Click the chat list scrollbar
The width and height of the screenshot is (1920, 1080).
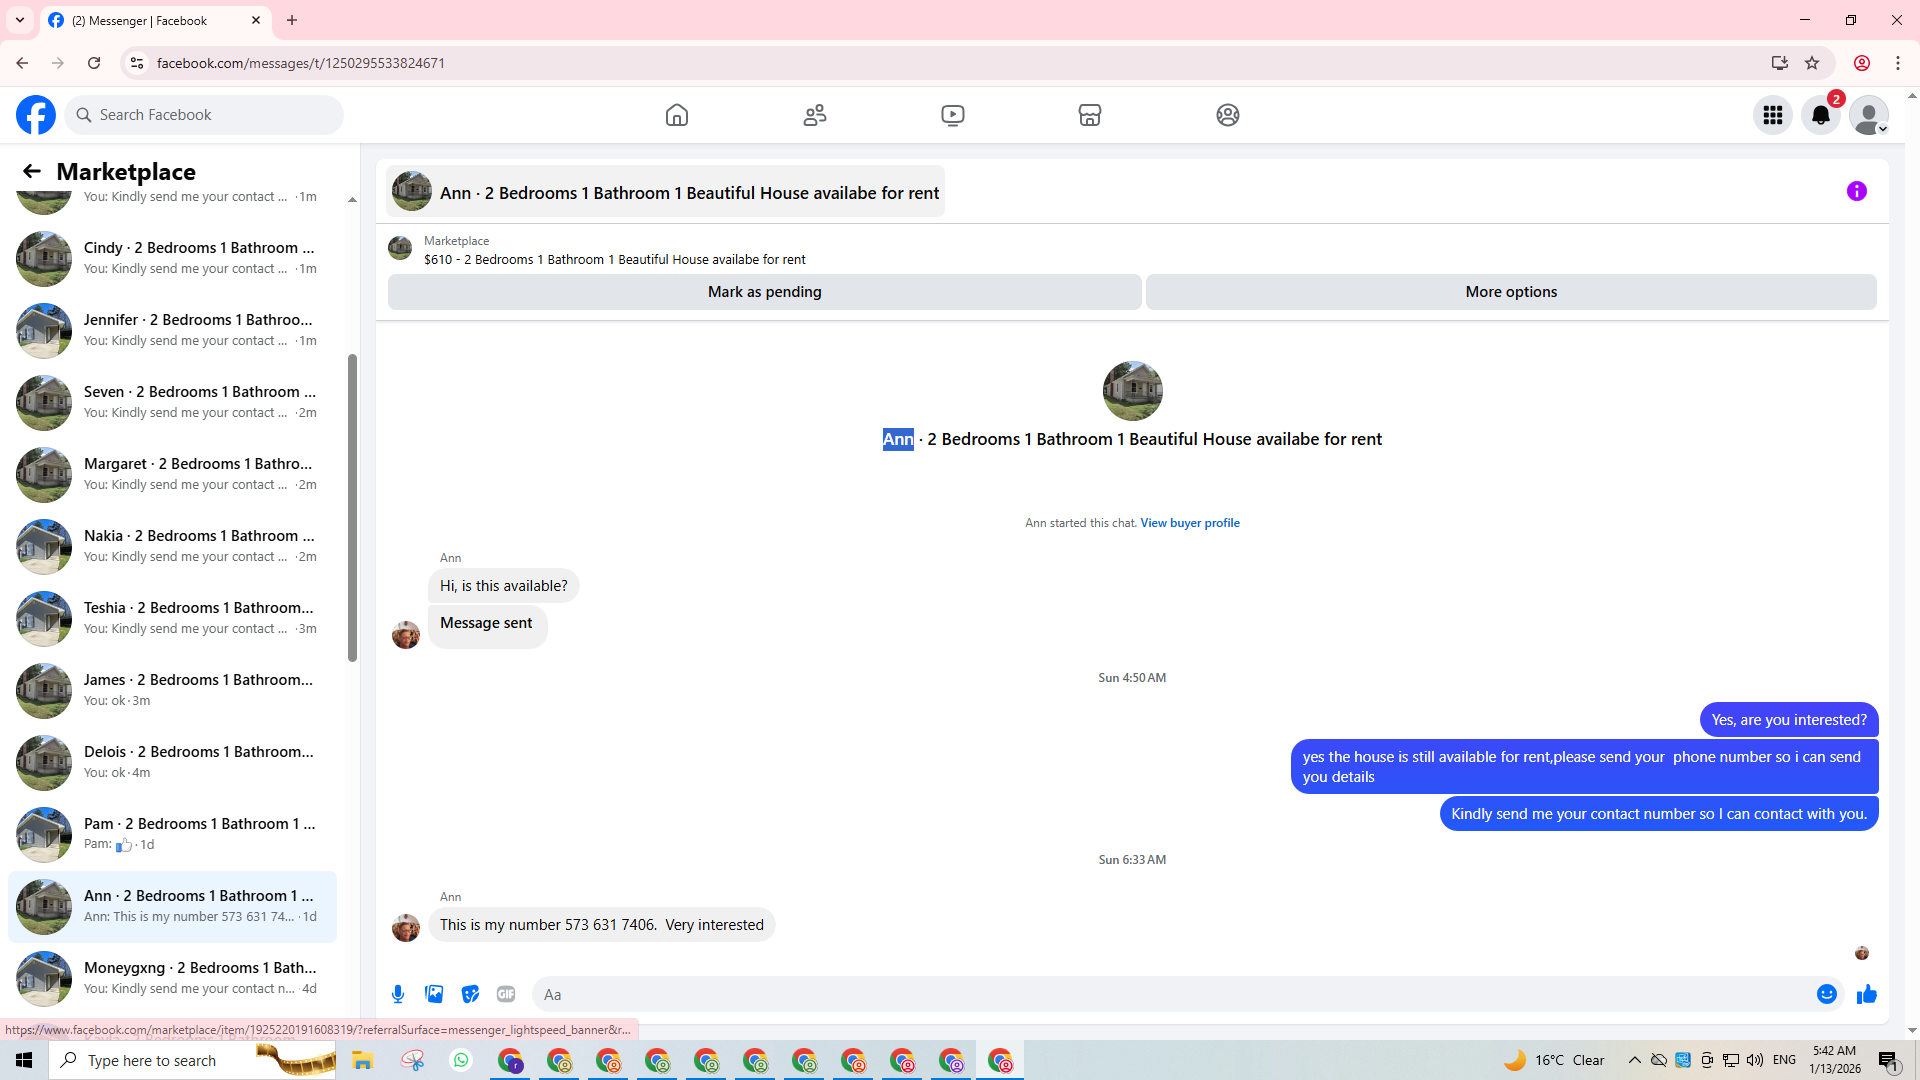click(352, 507)
